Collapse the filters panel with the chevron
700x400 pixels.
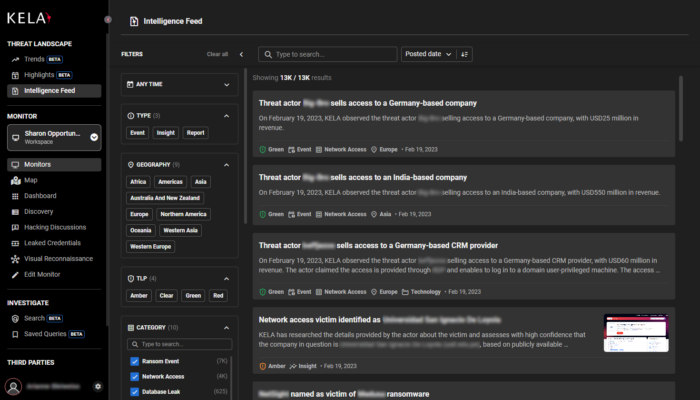coord(242,54)
